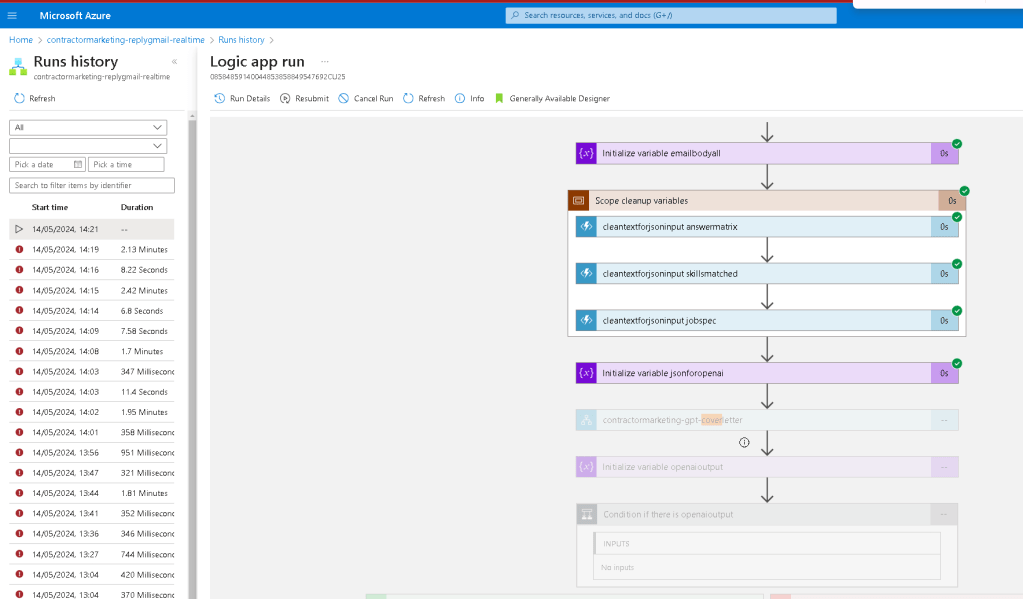Refresh the Runs history list

(x=35, y=99)
